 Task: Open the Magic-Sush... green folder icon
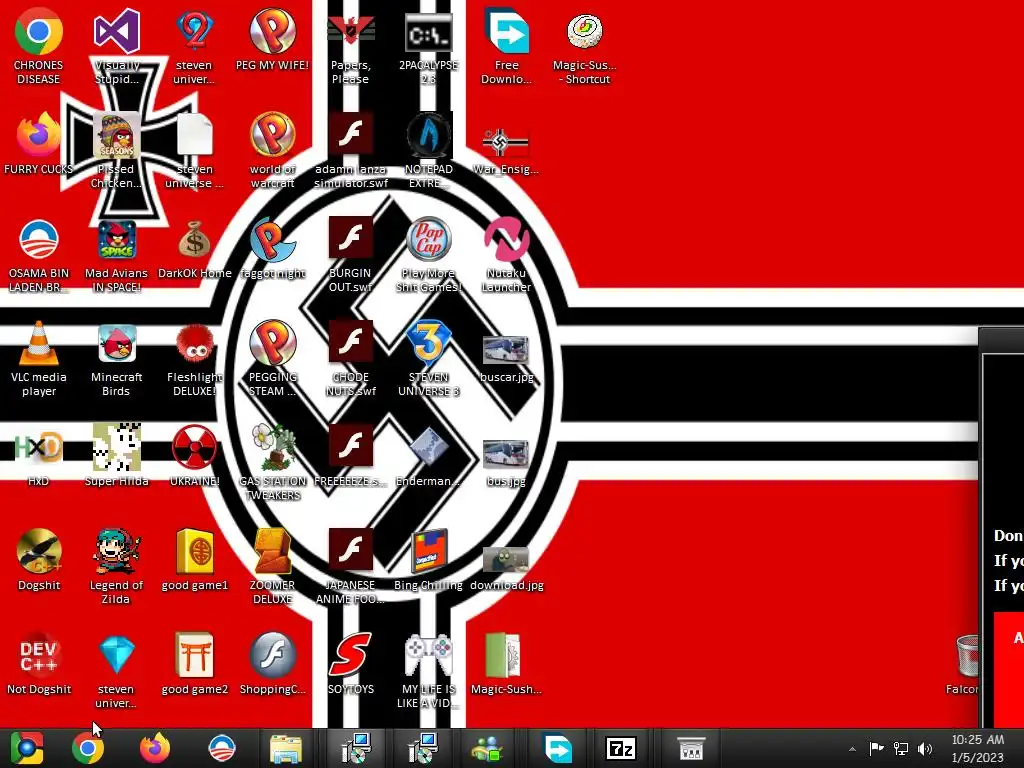[506, 663]
